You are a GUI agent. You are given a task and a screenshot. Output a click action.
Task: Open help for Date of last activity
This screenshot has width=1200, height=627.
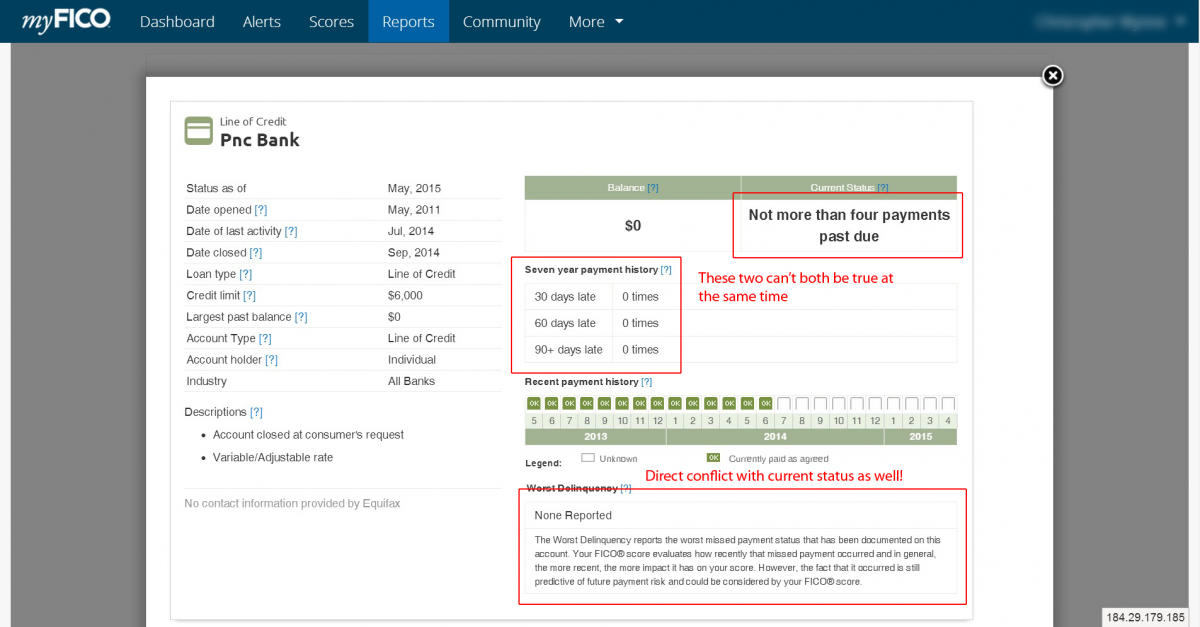pyautogui.click(x=291, y=231)
